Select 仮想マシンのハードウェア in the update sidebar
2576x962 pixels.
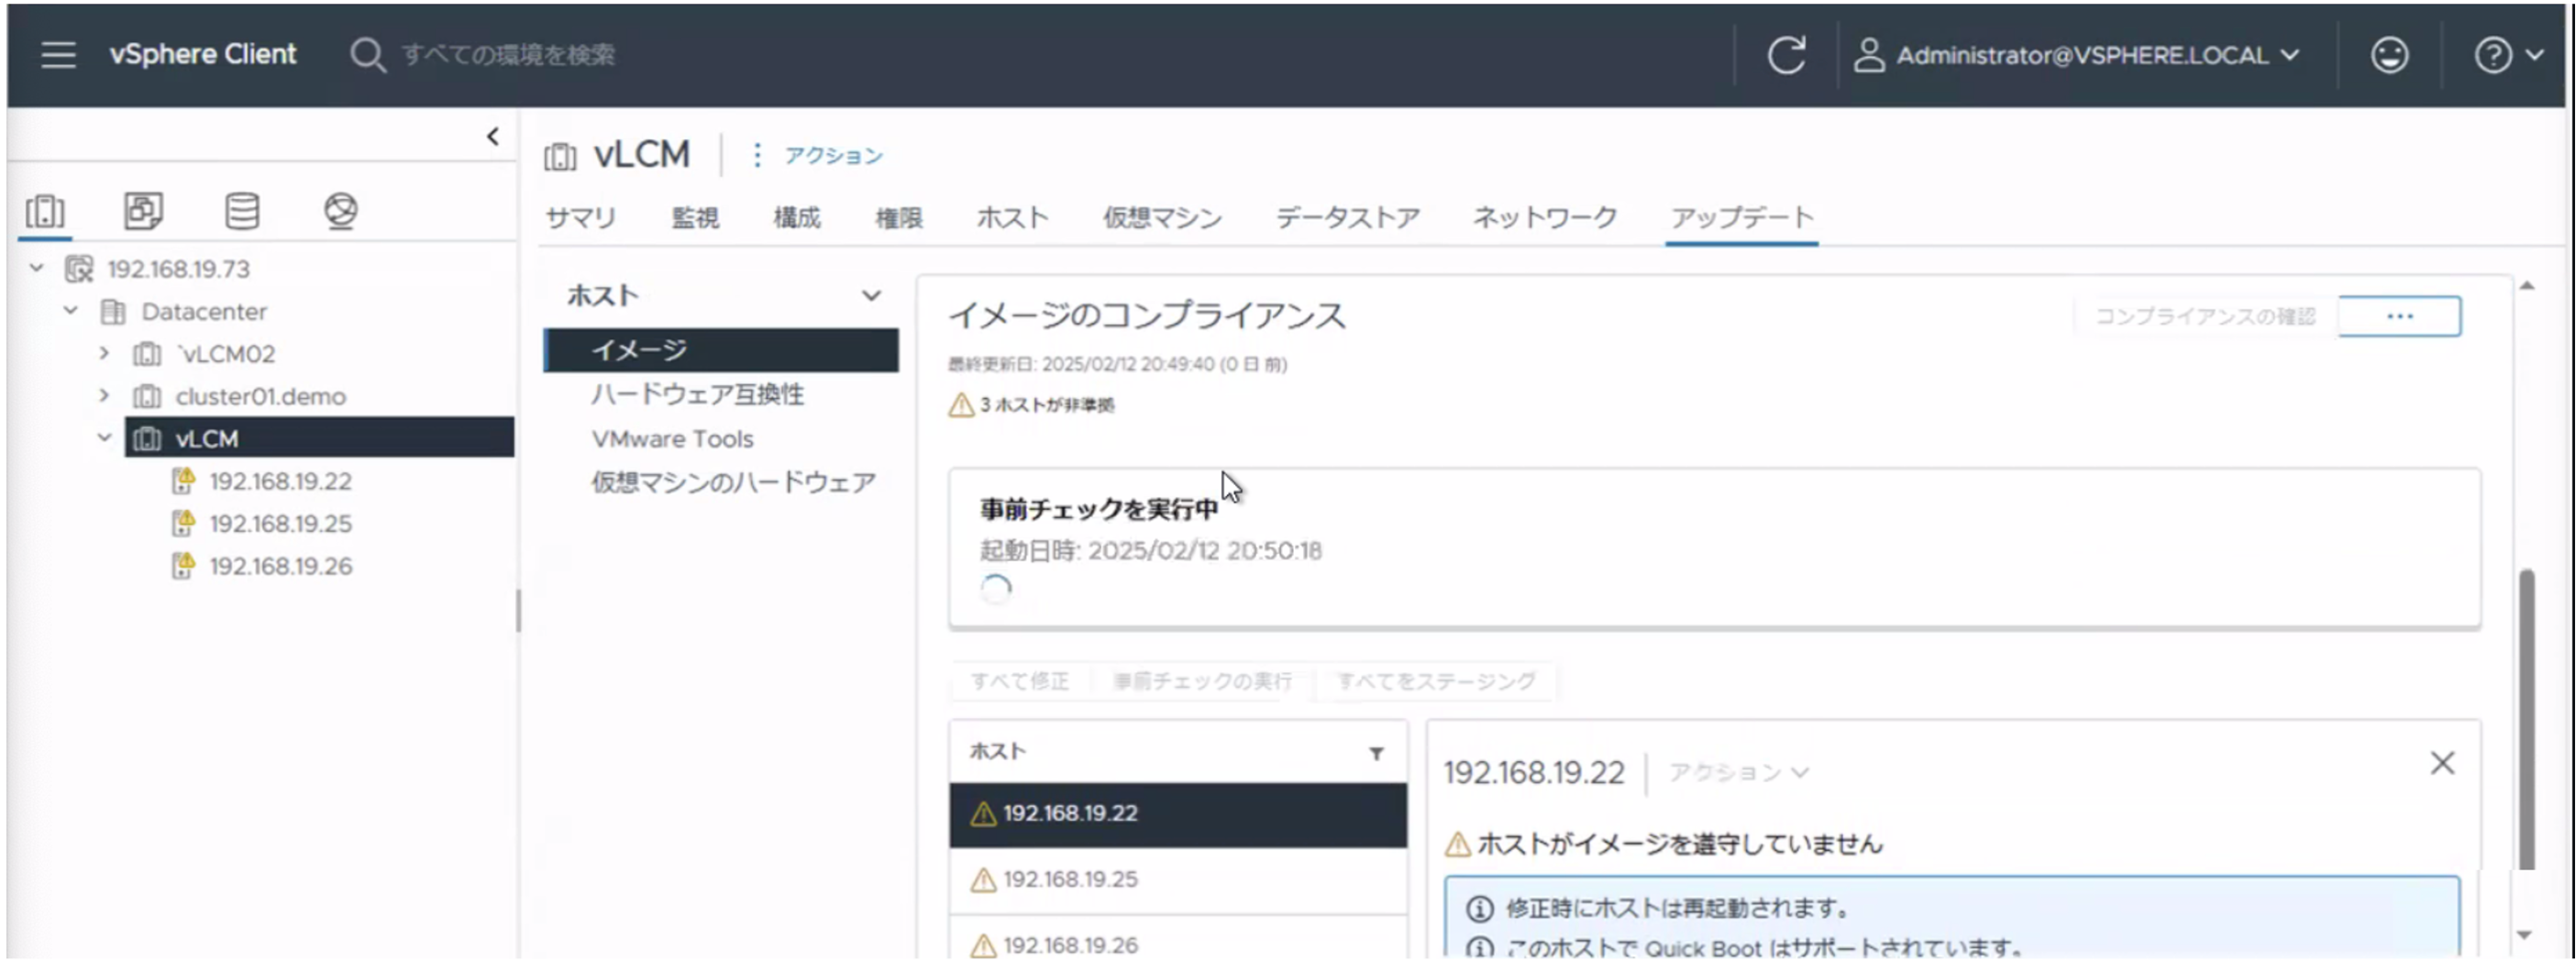733,483
